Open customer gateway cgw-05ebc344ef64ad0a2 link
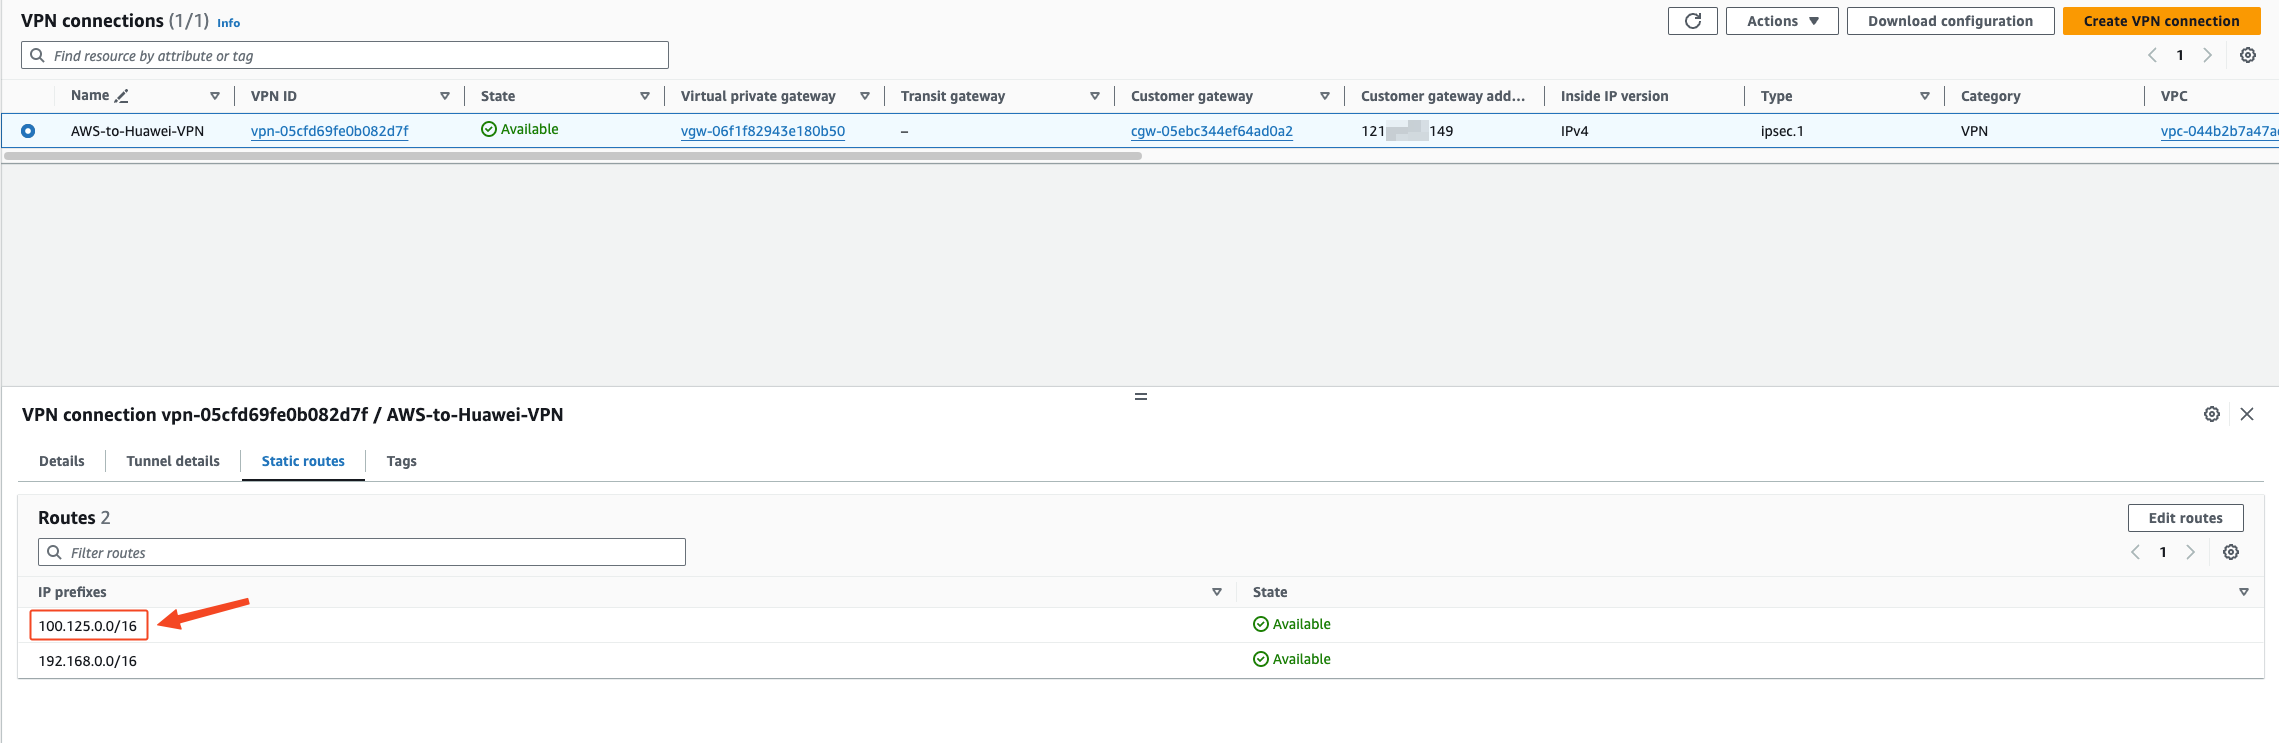The height and width of the screenshot is (743, 2279). (x=1211, y=131)
